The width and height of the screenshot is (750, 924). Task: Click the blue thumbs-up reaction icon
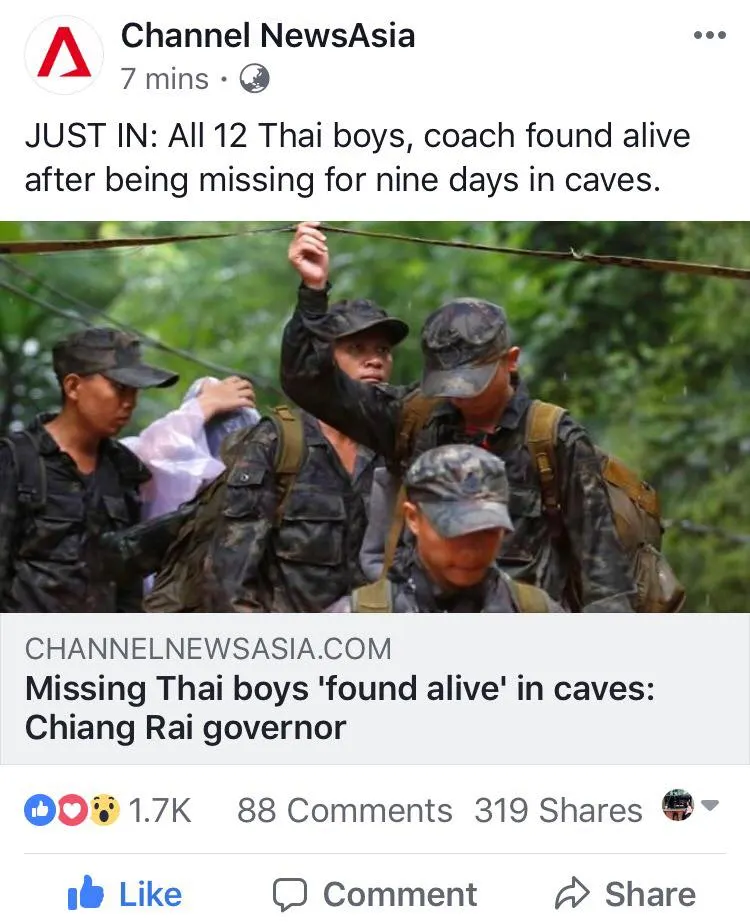[x=39, y=810]
